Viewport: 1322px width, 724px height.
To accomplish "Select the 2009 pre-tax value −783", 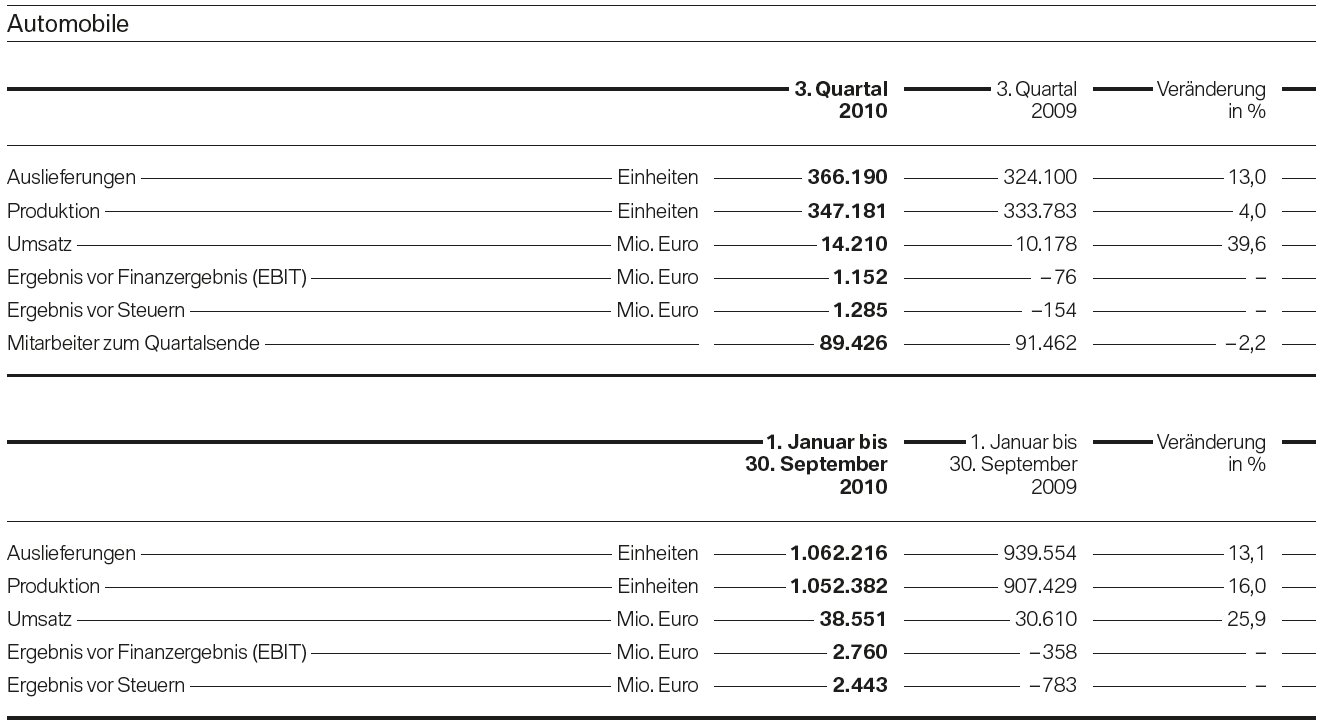I will (x=1053, y=685).
